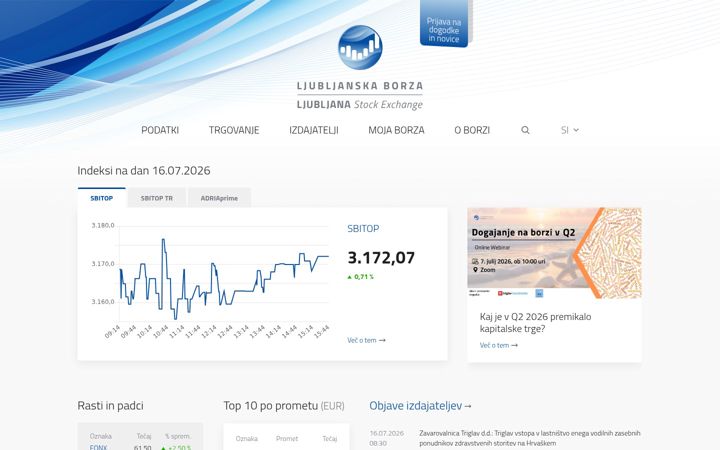The height and width of the screenshot is (450, 720).
Task: Open the PODATKI menu
Action: point(160,130)
